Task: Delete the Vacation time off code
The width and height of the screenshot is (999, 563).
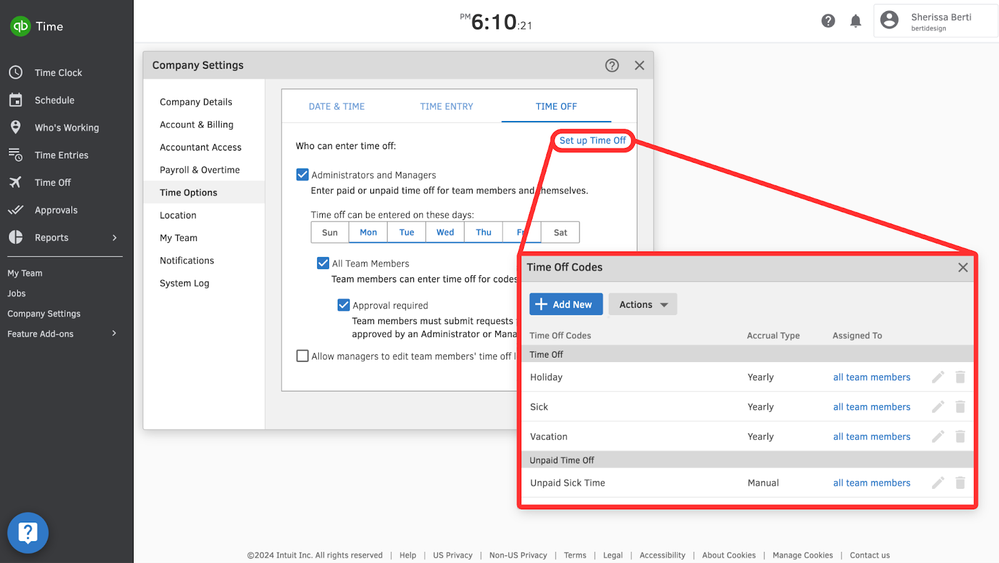Action: [960, 436]
